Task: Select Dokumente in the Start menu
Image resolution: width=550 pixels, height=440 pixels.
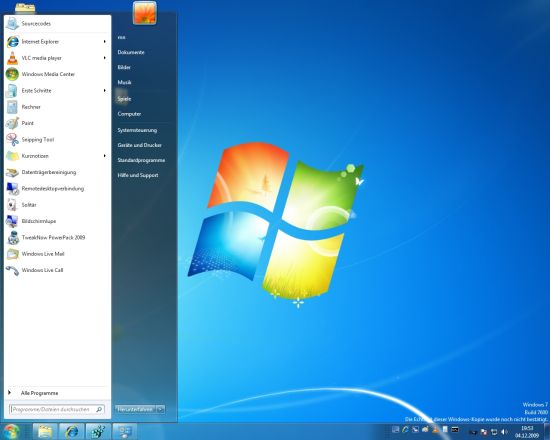Action: [131, 52]
